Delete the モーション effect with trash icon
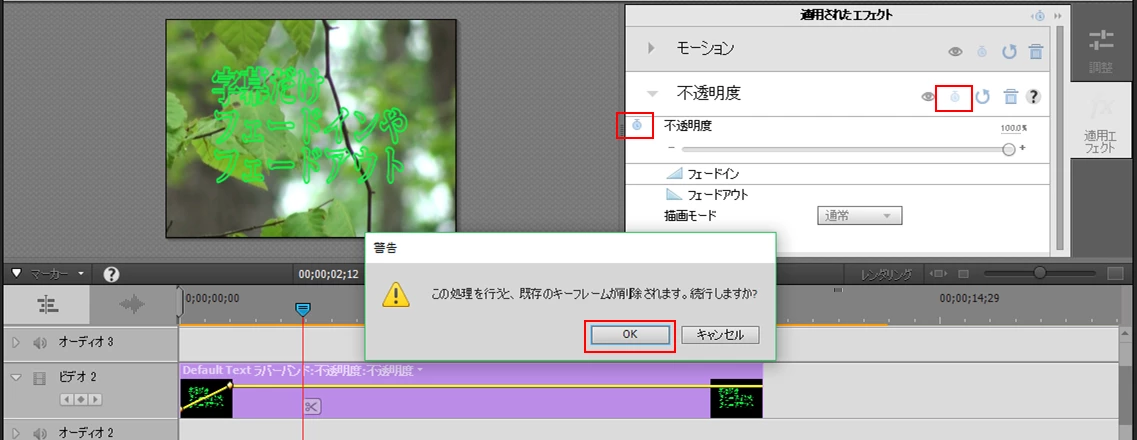This screenshot has height=440, width=1137. pyautogui.click(x=1036, y=51)
